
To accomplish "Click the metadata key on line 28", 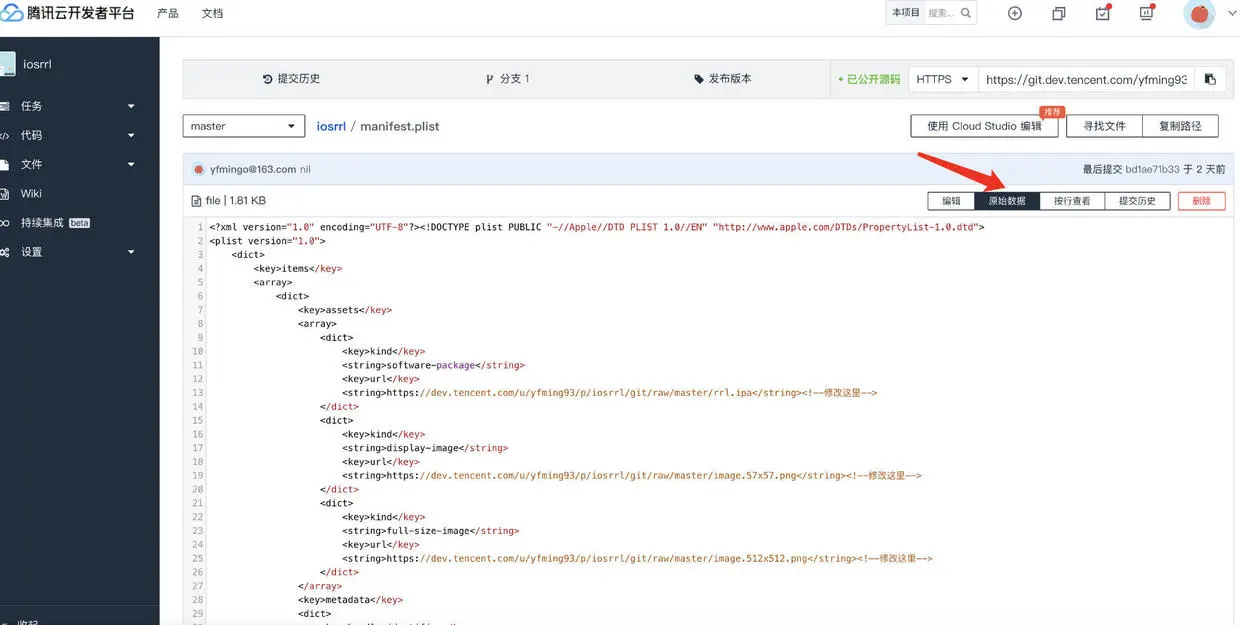I will pyautogui.click(x=349, y=600).
